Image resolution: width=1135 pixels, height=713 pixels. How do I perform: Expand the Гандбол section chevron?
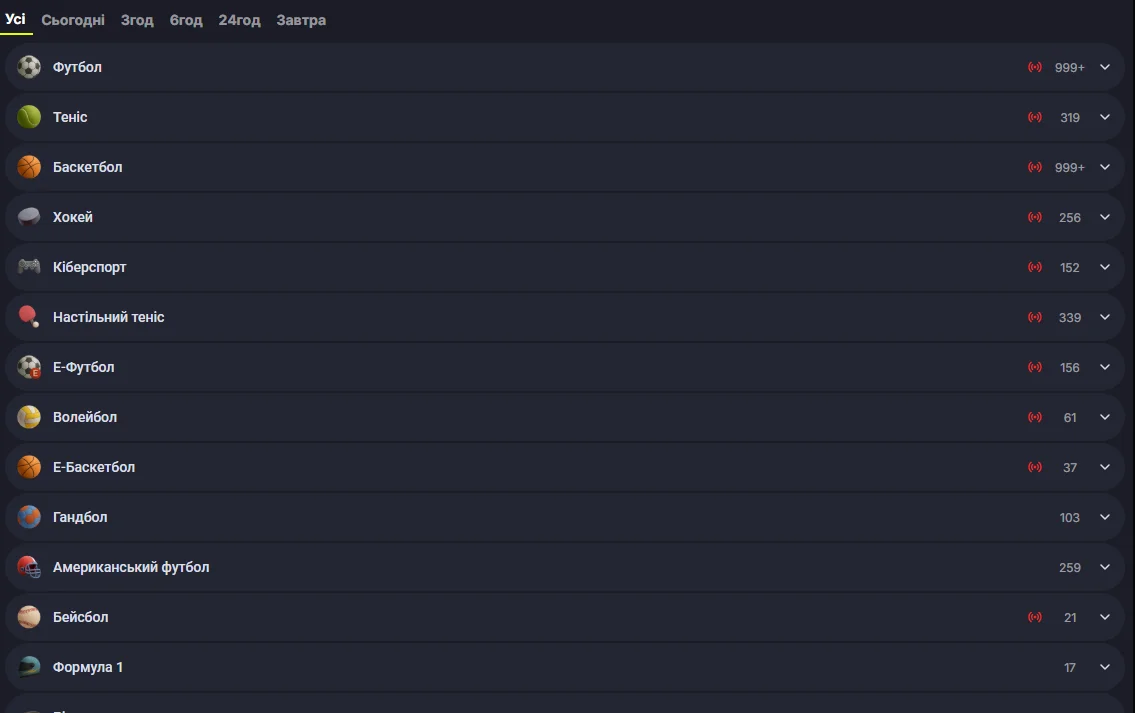coord(1105,517)
